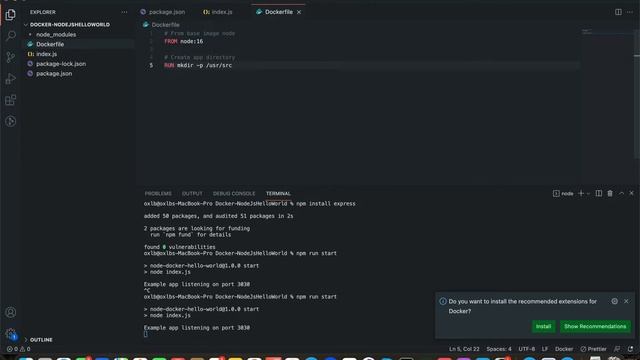Screen dimensions: 640x360
Task: Open the Explorer view in activity bar
Action: point(11,15)
